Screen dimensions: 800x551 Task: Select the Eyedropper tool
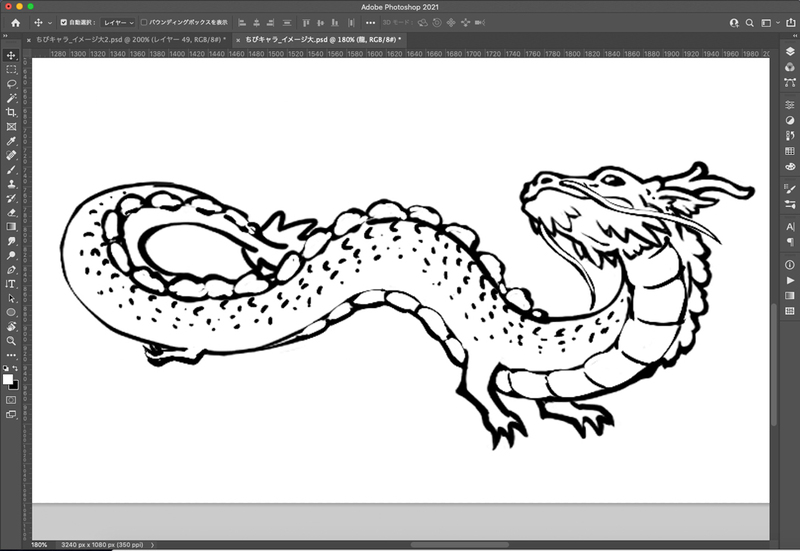(11, 141)
